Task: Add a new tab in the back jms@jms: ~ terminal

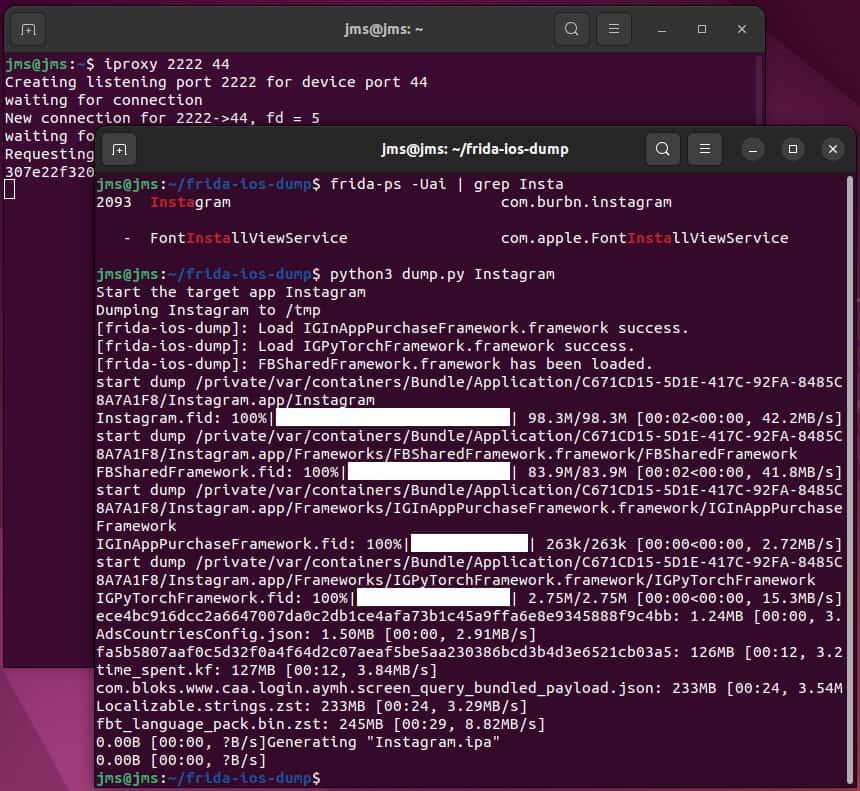Action: pos(29,29)
